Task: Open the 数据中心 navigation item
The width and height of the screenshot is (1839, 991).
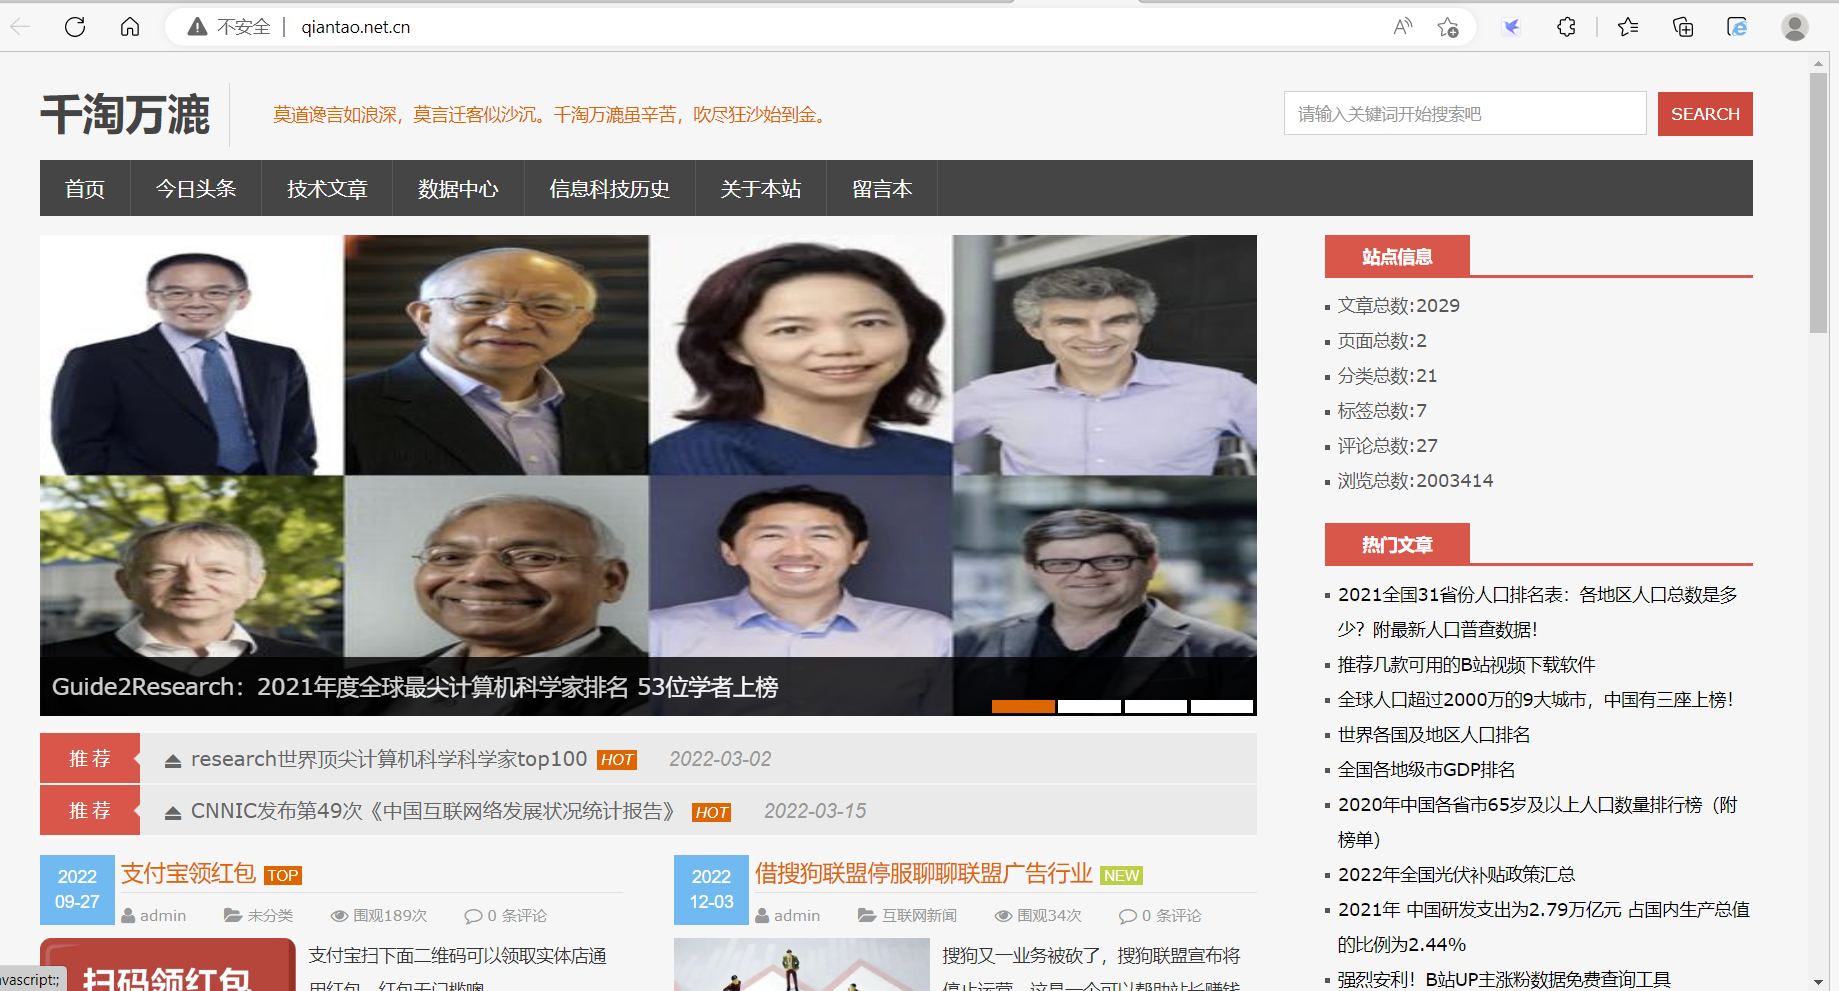Action: point(458,188)
